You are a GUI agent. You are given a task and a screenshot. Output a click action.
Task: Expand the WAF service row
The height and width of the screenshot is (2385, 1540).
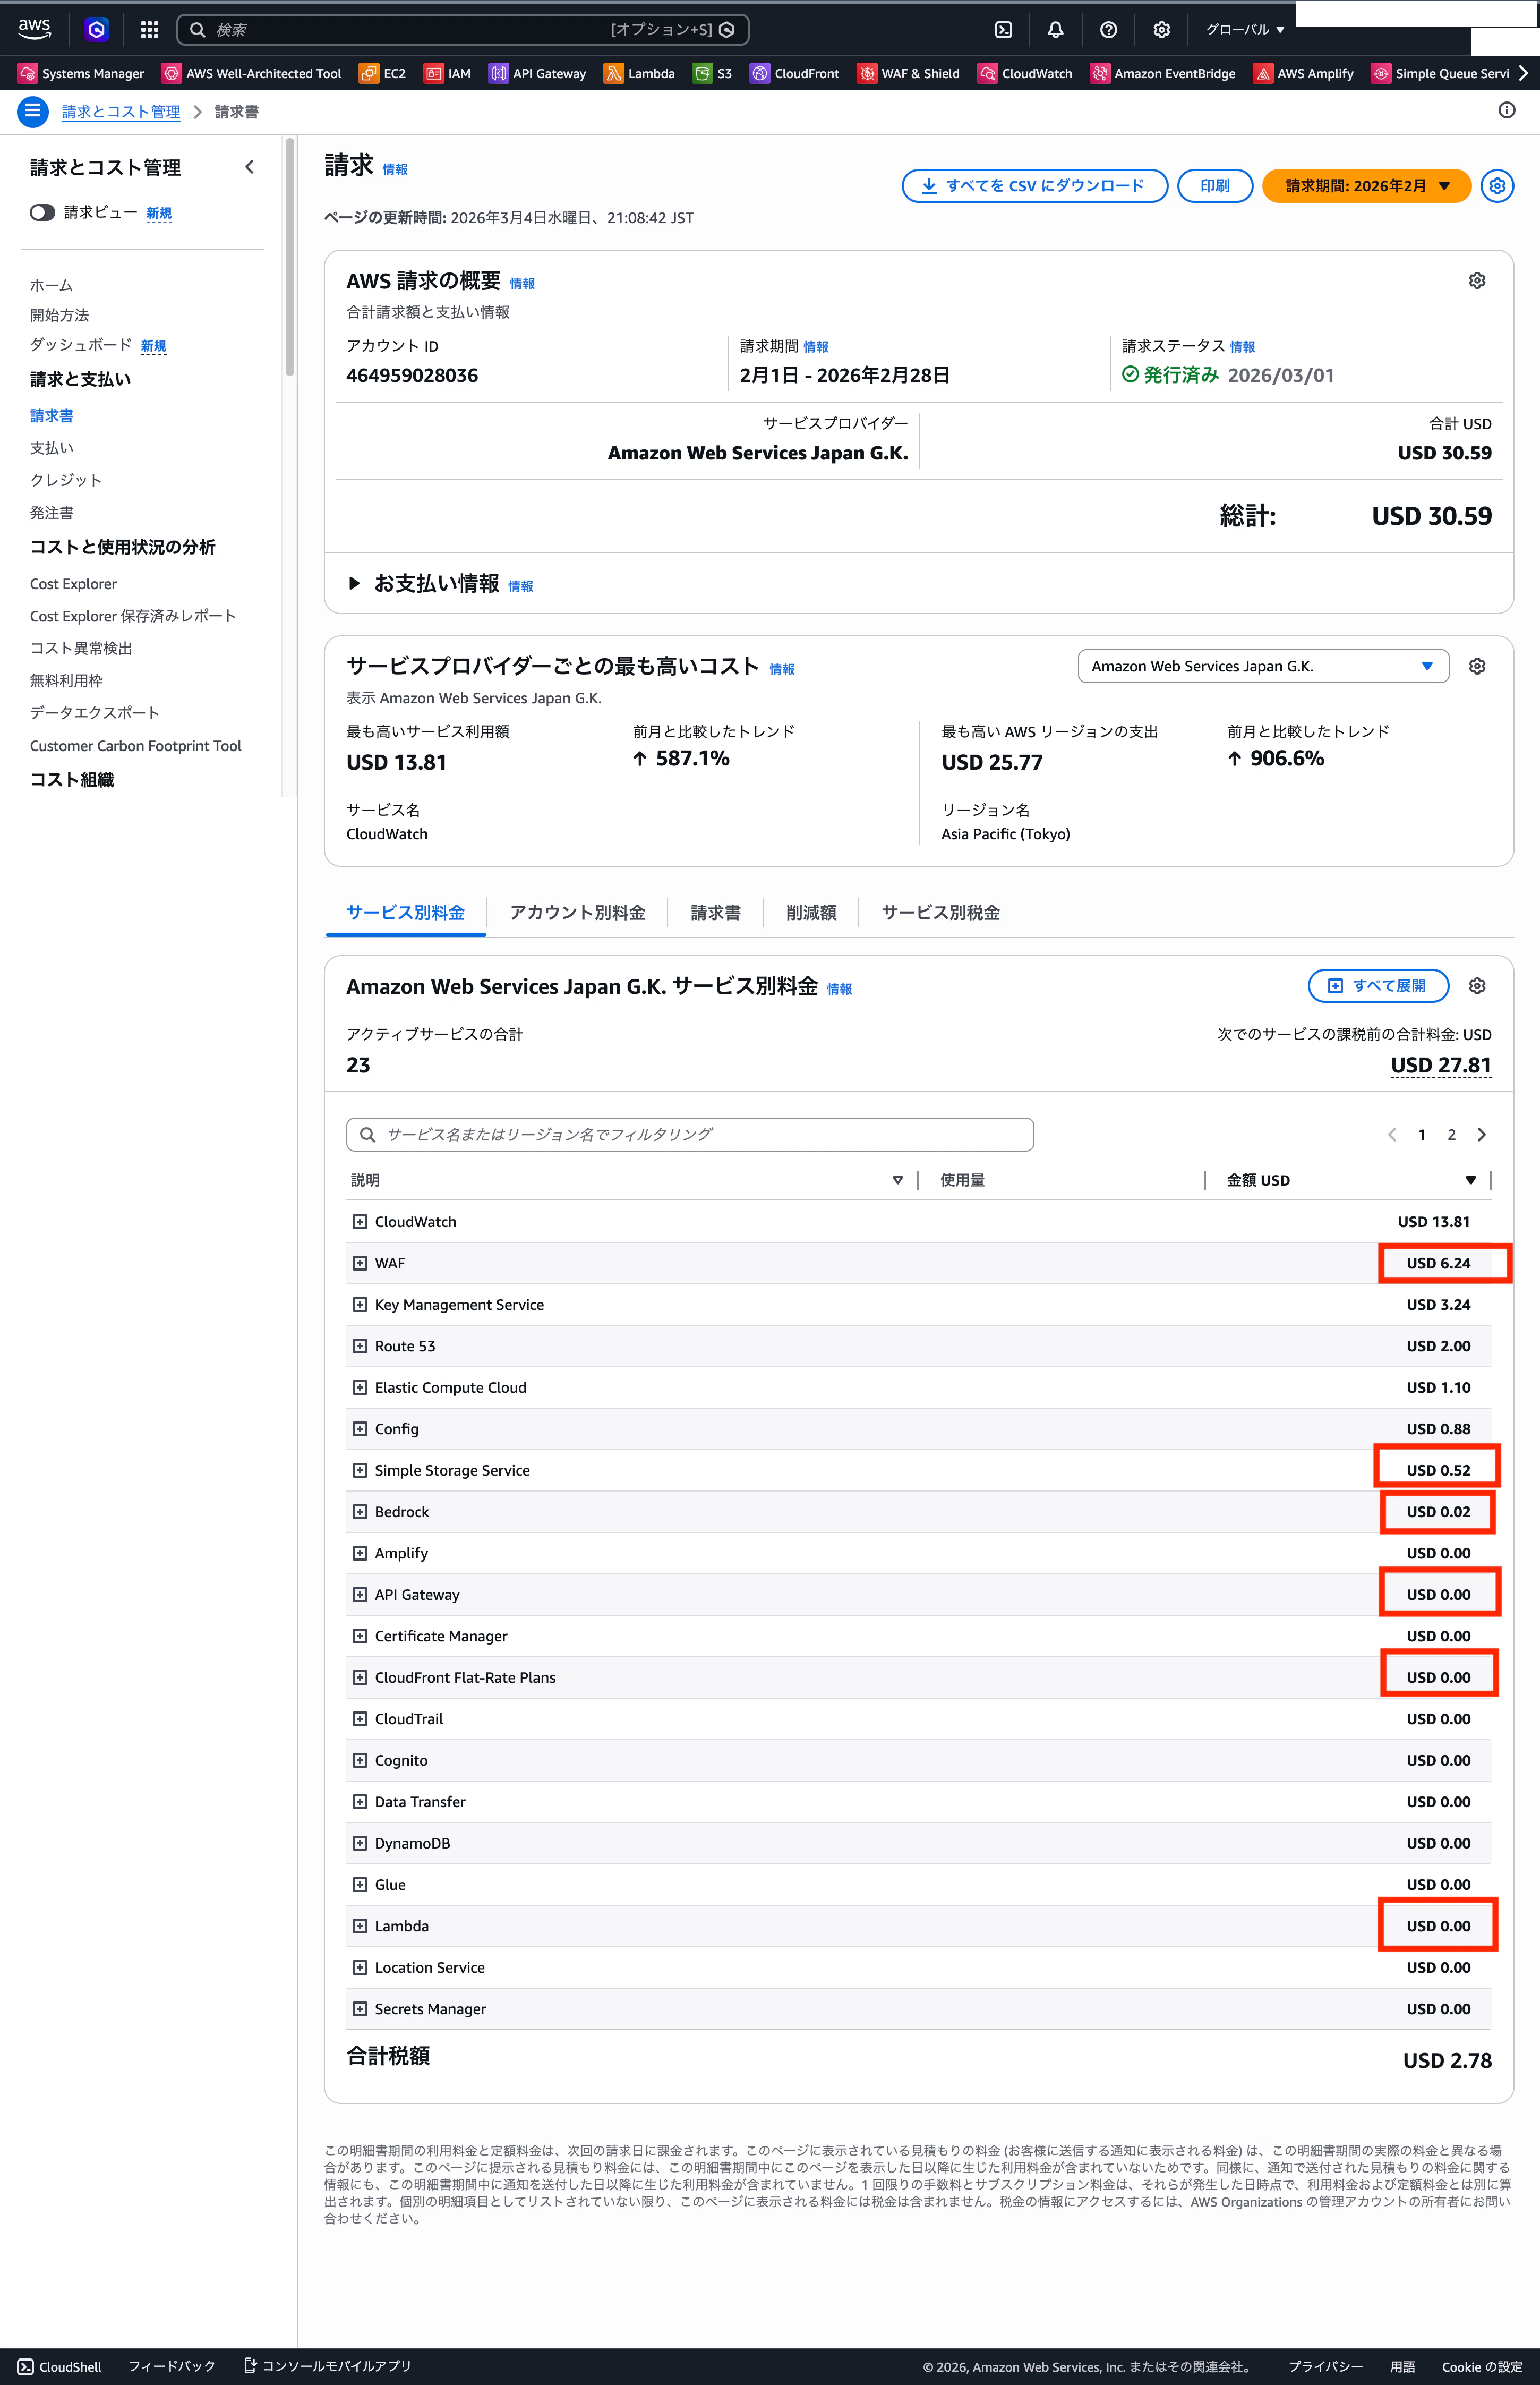coord(360,1263)
